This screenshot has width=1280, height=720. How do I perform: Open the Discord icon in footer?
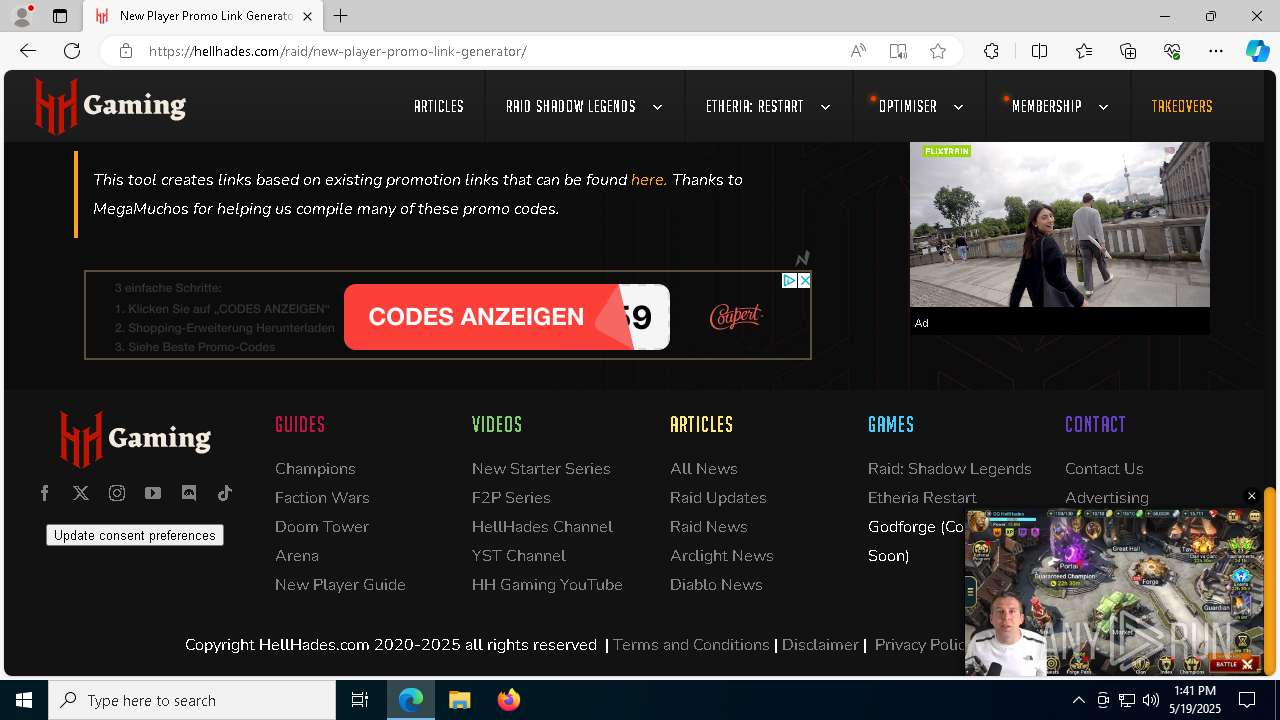pyautogui.click(x=189, y=493)
